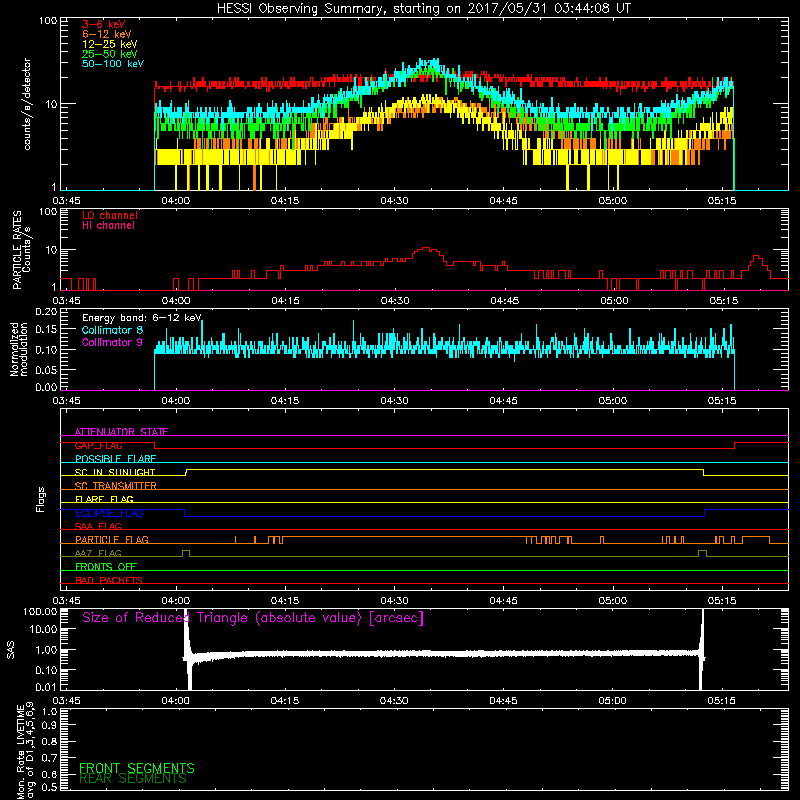Viewport: 800px width, 800px height.
Task: Click the ECLIPSE_FLAG label
Action: [109, 513]
